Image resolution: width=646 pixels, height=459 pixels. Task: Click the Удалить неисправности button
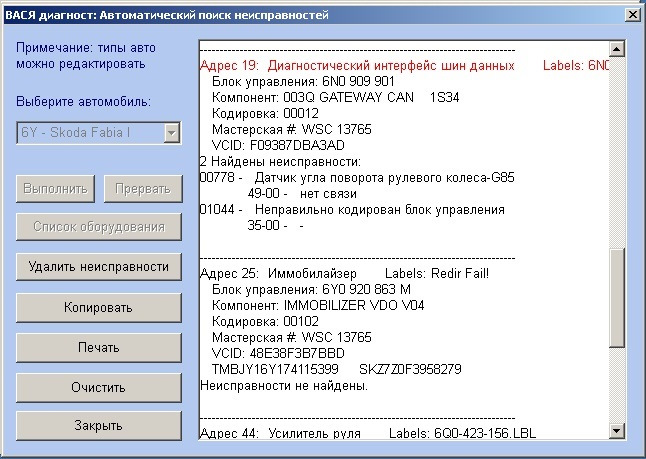click(x=98, y=267)
